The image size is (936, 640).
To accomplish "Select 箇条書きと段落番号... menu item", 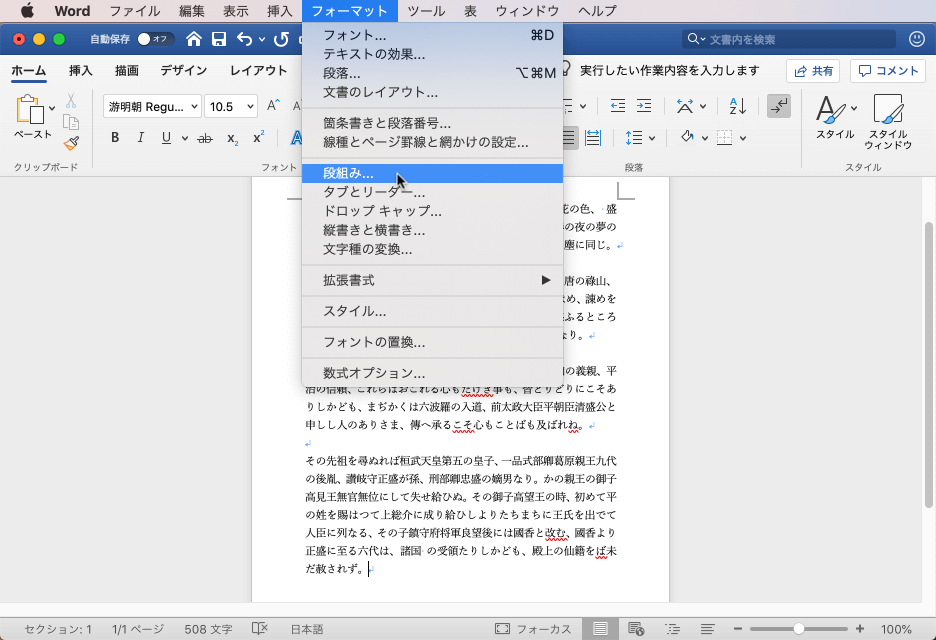I will pos(433,124).
